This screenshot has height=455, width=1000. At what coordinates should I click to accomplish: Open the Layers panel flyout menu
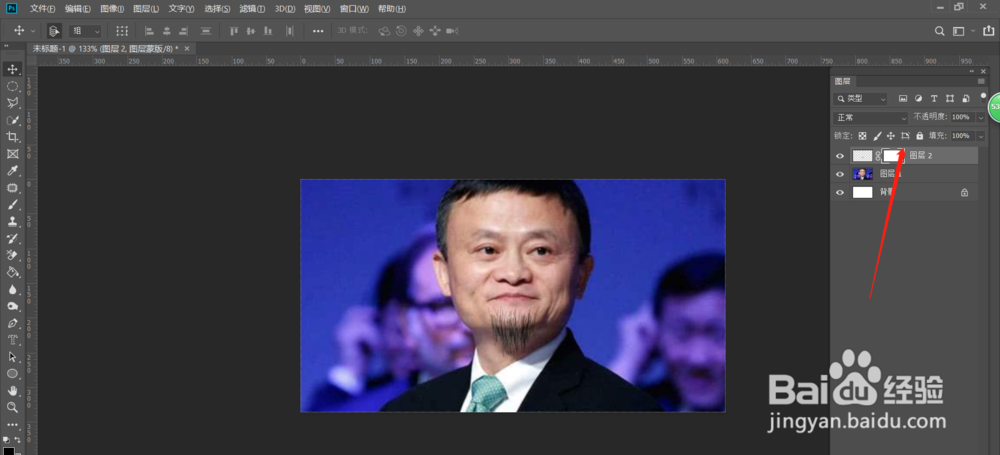click(x=981, y=81)
